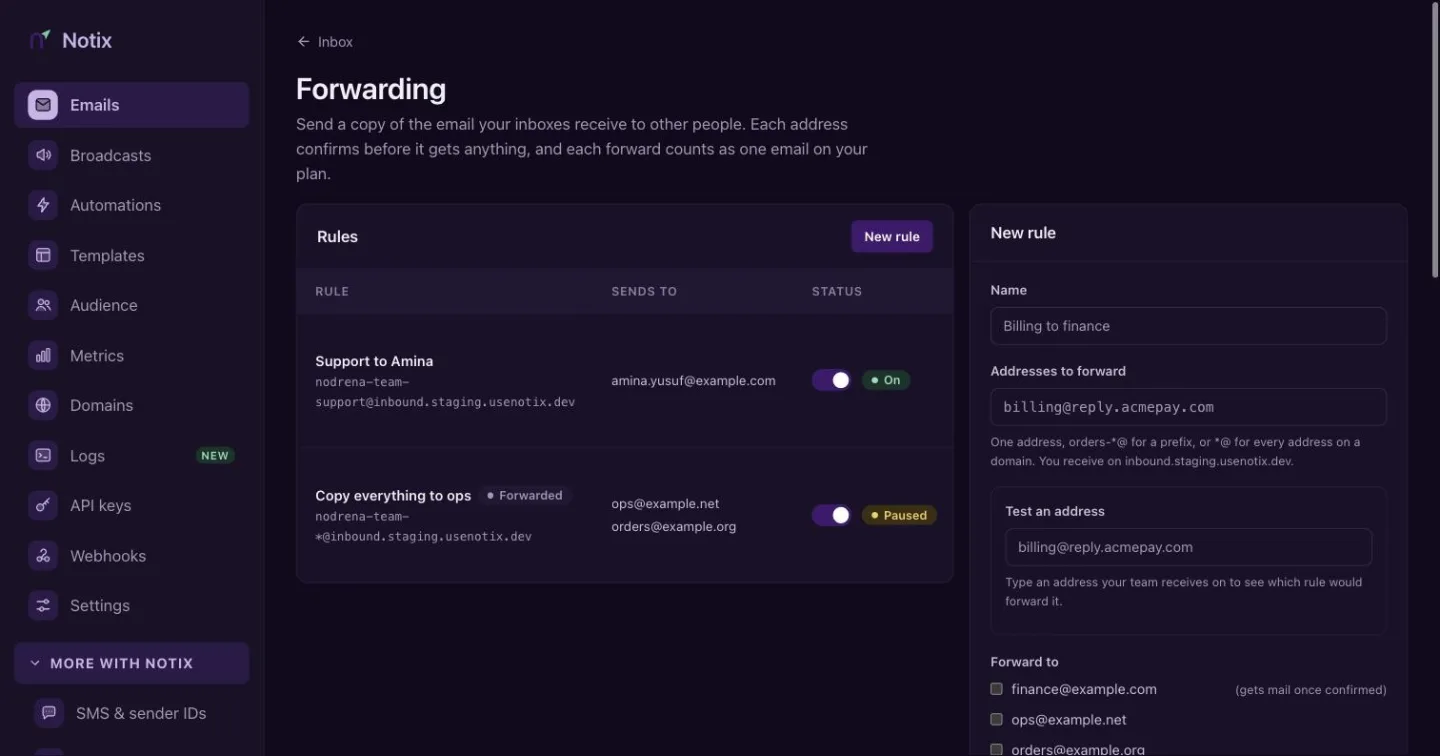Check the ops@example.net forward checkbox
The width and height of the screenshot is (1440, 756).
[x=996, y=719]
